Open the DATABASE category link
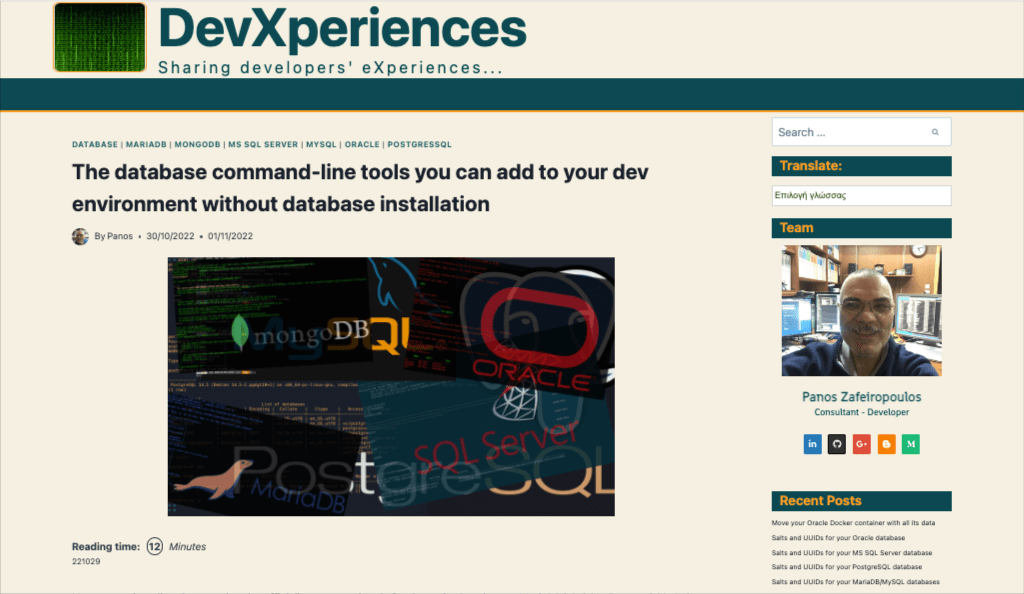Viewport: 1024px width, 594px height. 95,144
